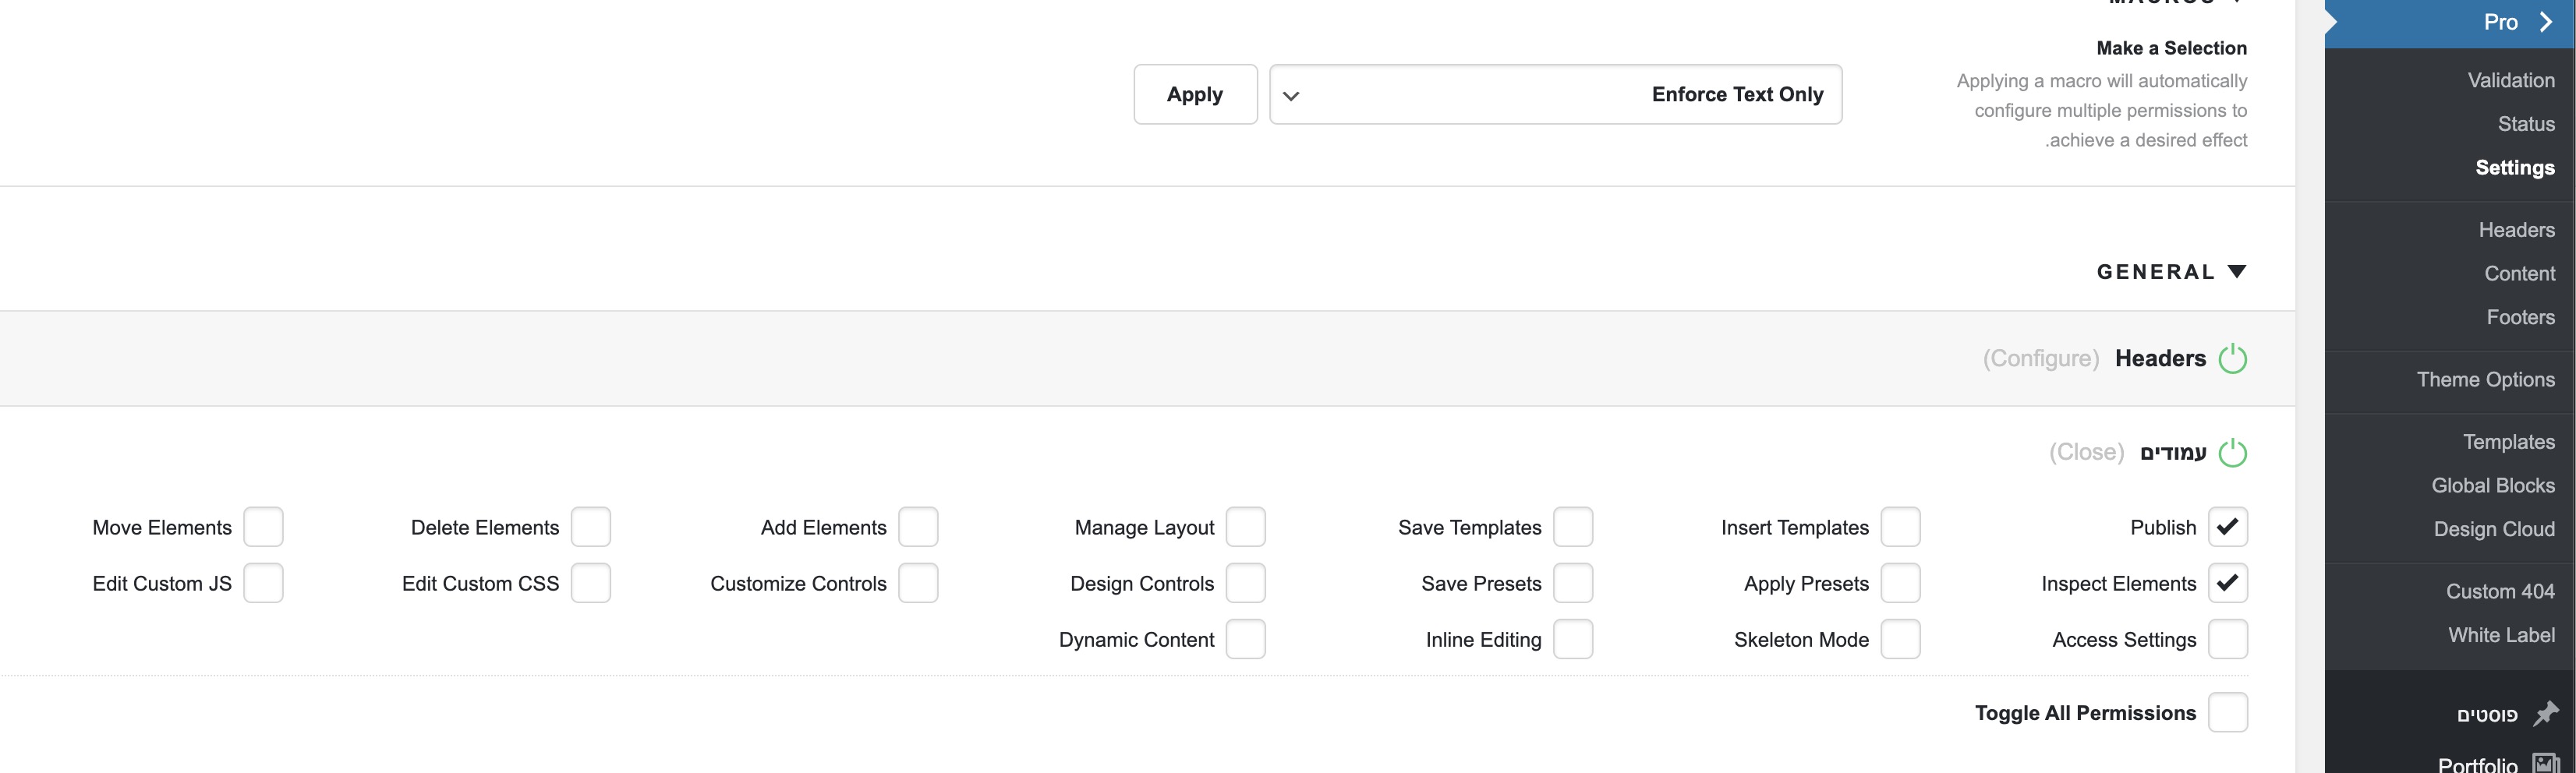The width and height of the screenshot is (2576, 773).
Task: Open Theme Options menu item
Action: [2485, 379]
